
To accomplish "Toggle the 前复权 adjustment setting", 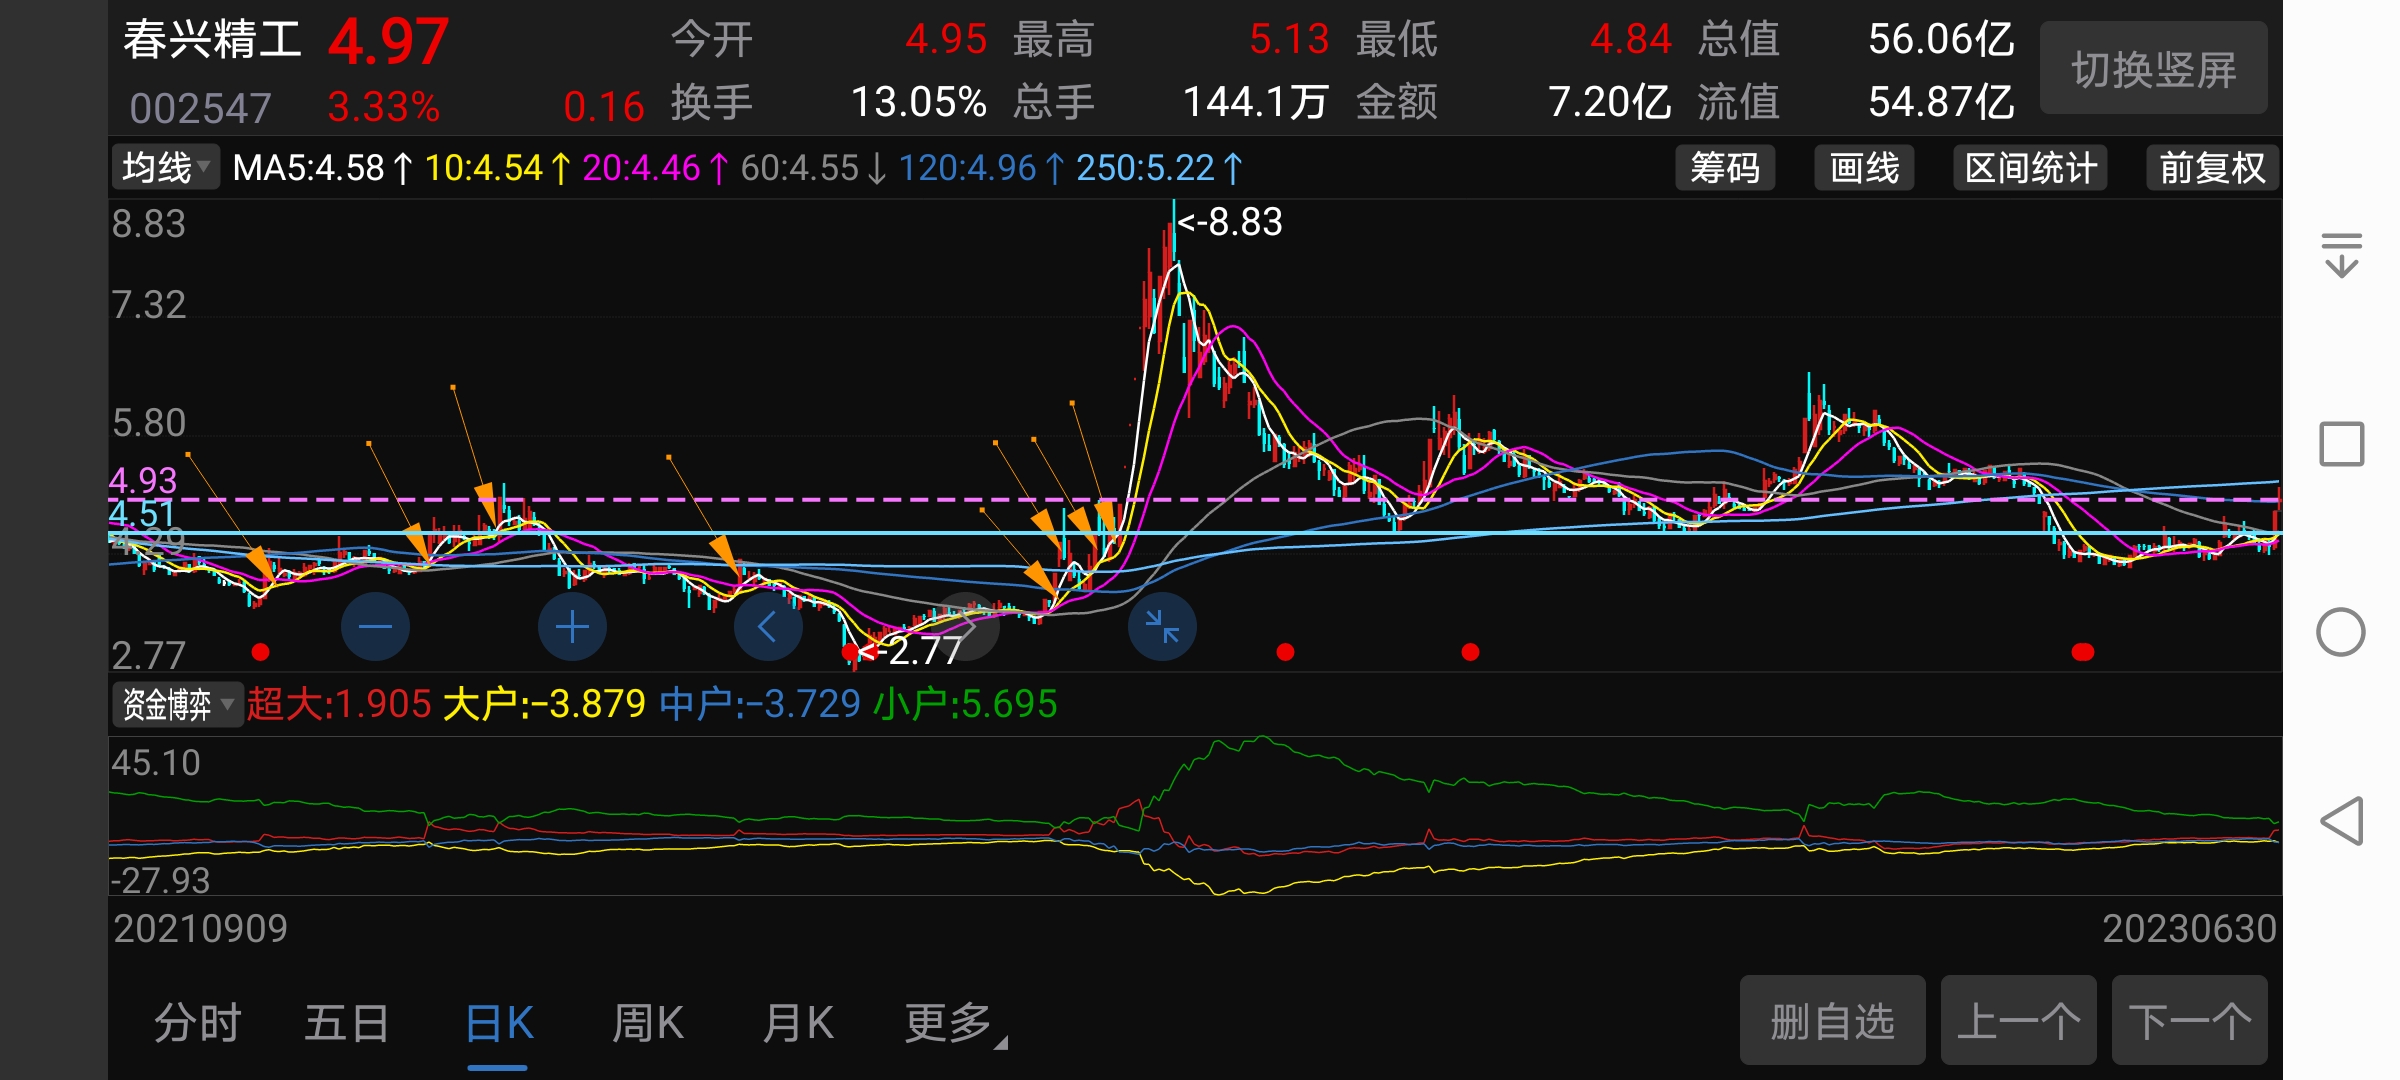I will click(2212, 168).
